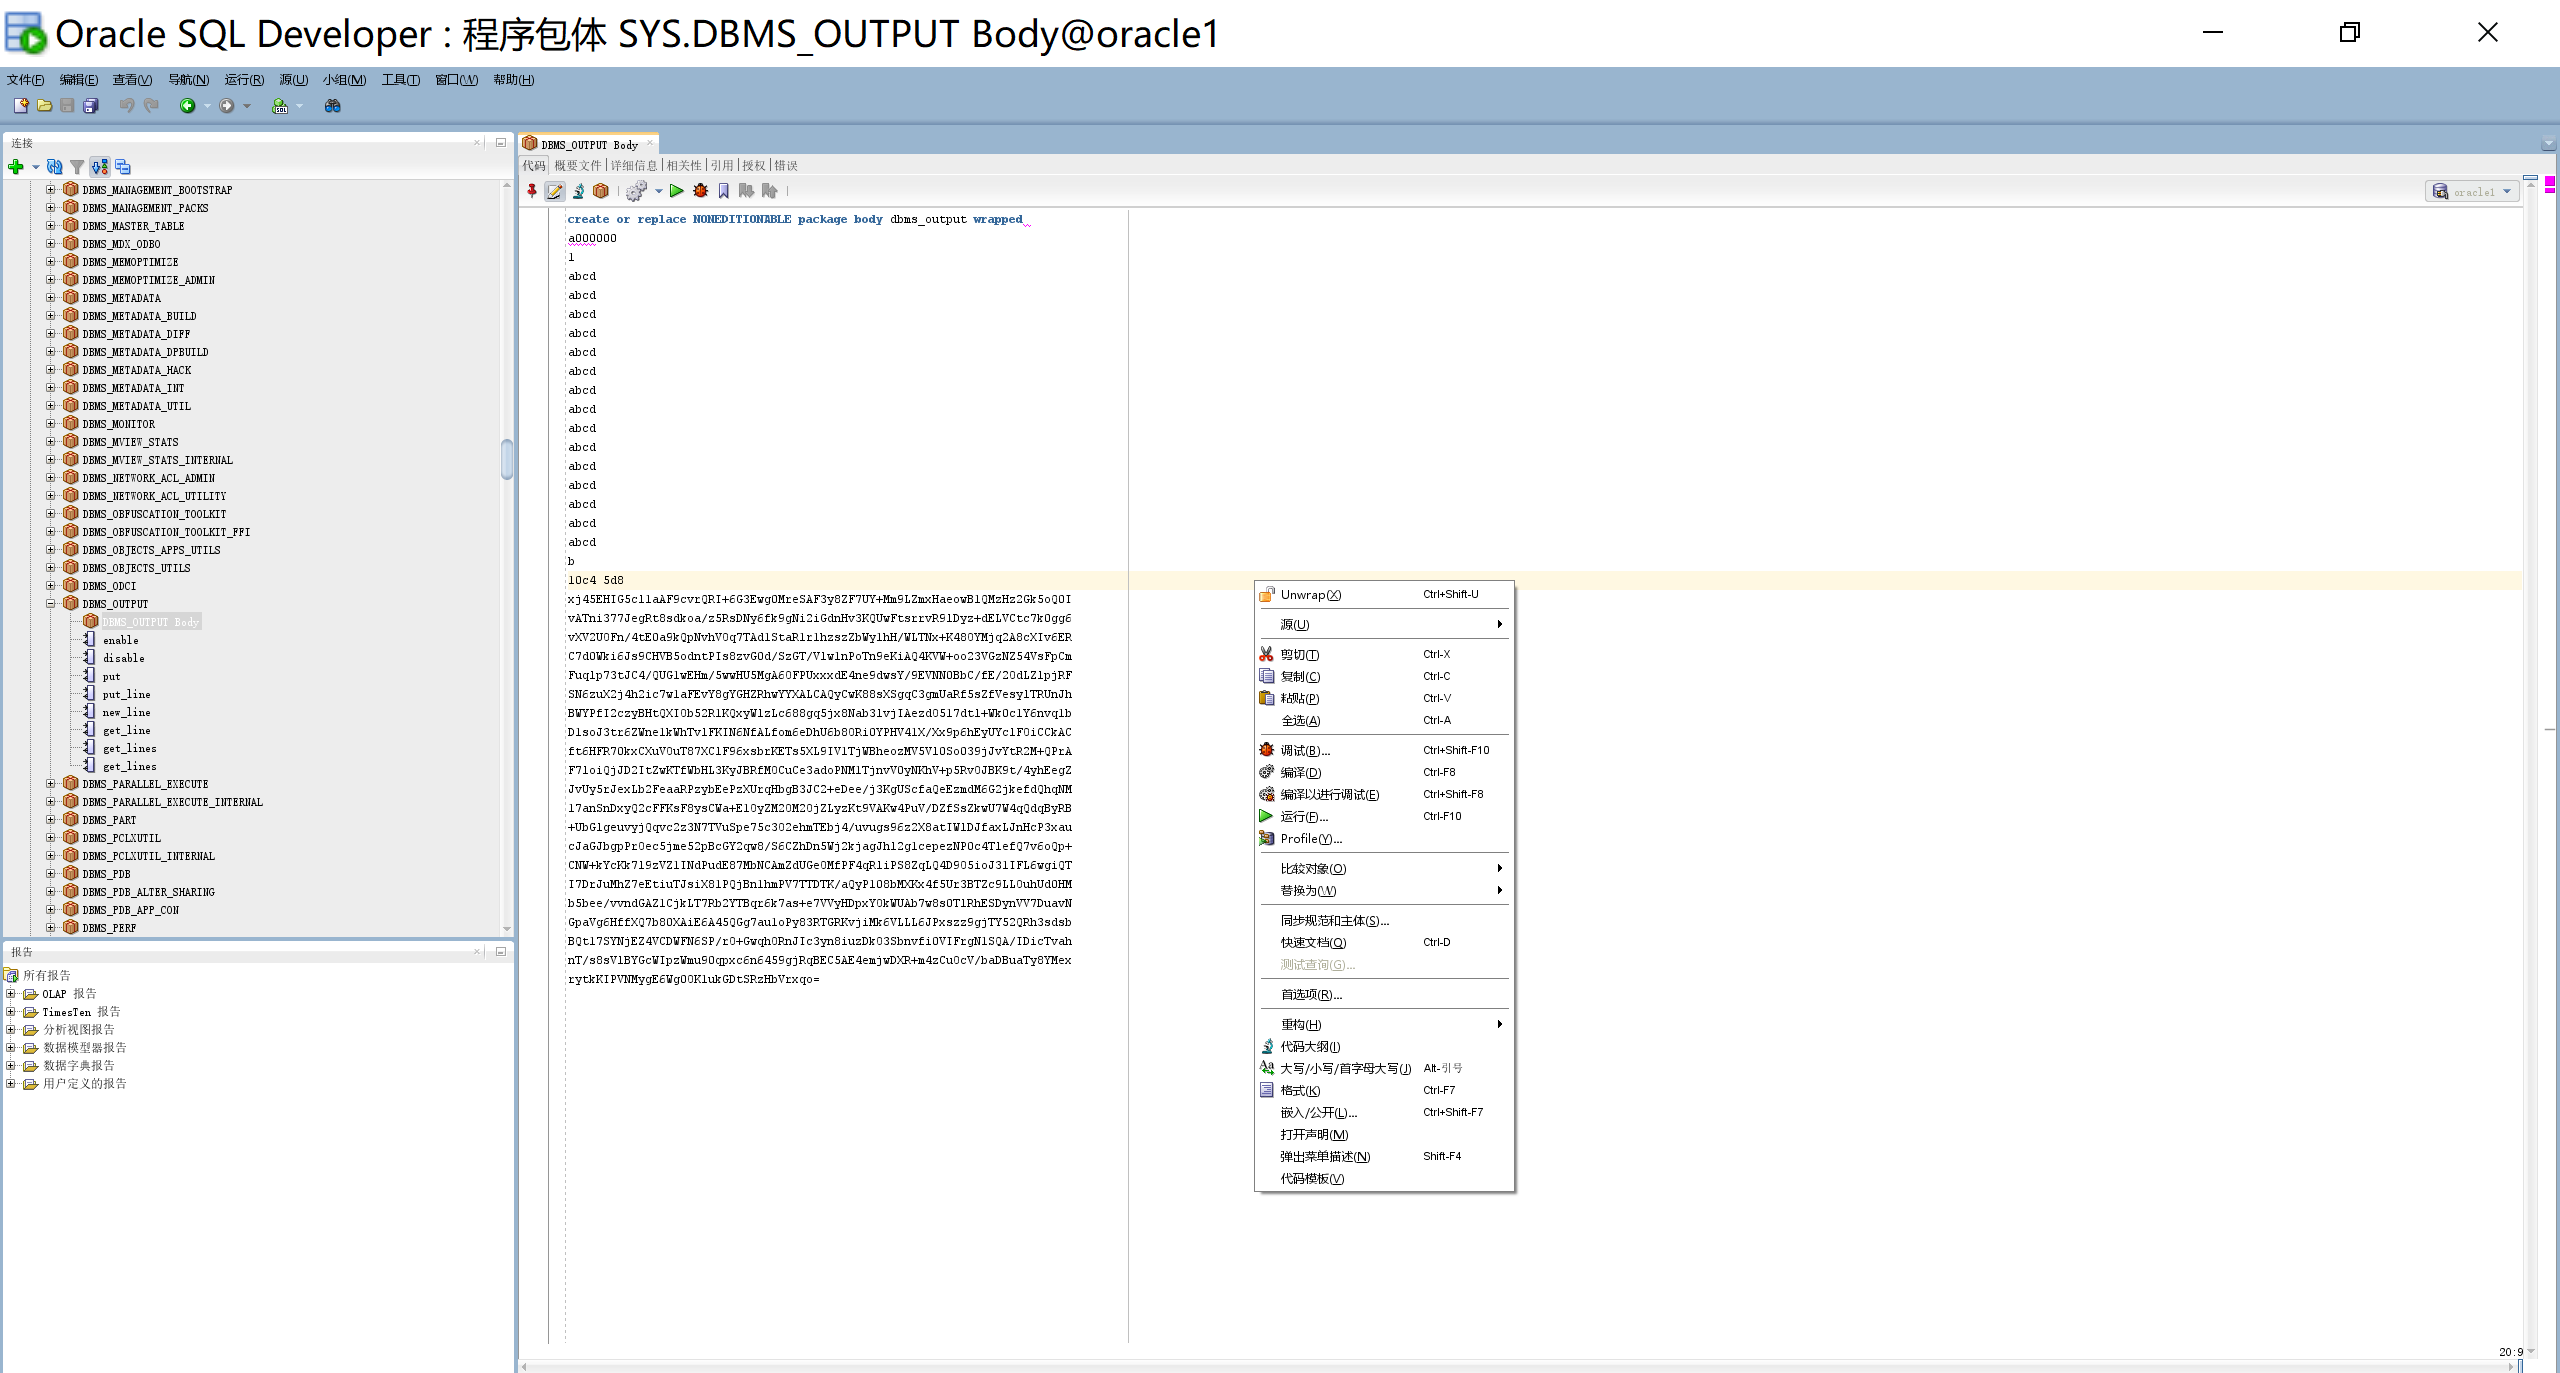Click the Open folder icon in toolbar
The image size is (2560, 1373).
[44, 106]
